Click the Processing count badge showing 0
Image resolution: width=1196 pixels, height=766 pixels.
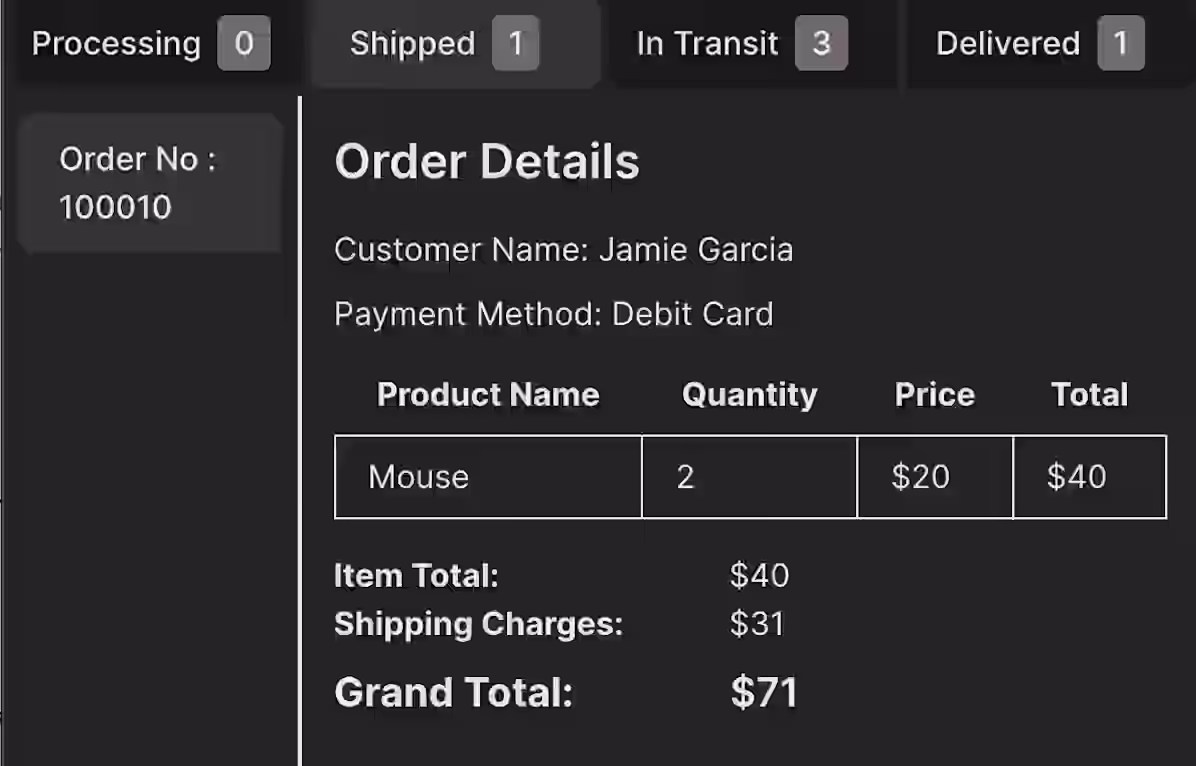pos(244,45)
